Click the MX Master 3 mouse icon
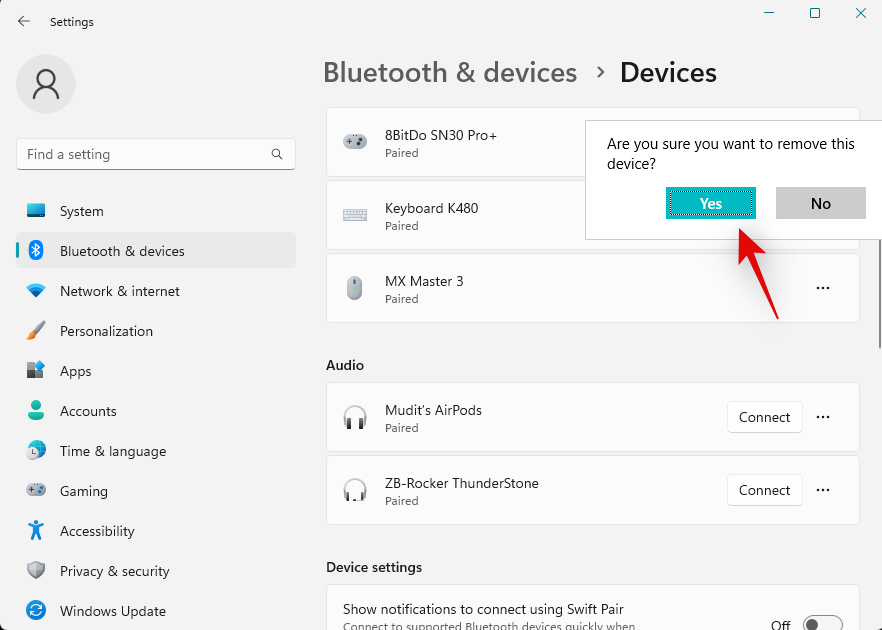 pyautogui.click(x=354, y=289)
